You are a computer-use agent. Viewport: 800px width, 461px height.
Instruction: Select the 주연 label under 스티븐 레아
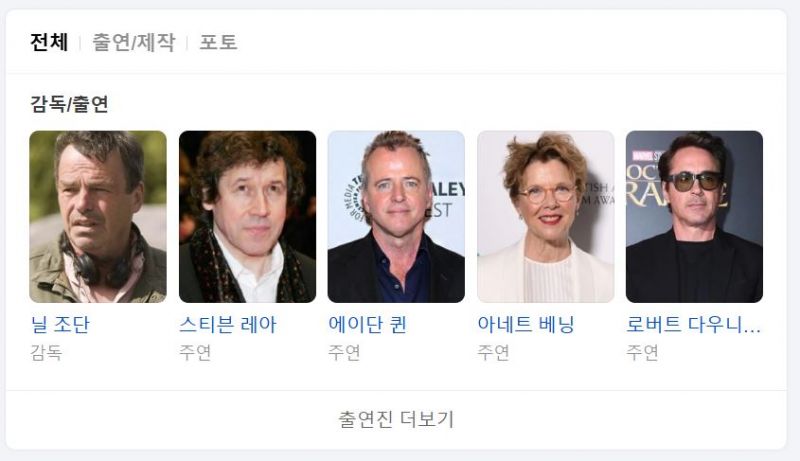[195, 352]
